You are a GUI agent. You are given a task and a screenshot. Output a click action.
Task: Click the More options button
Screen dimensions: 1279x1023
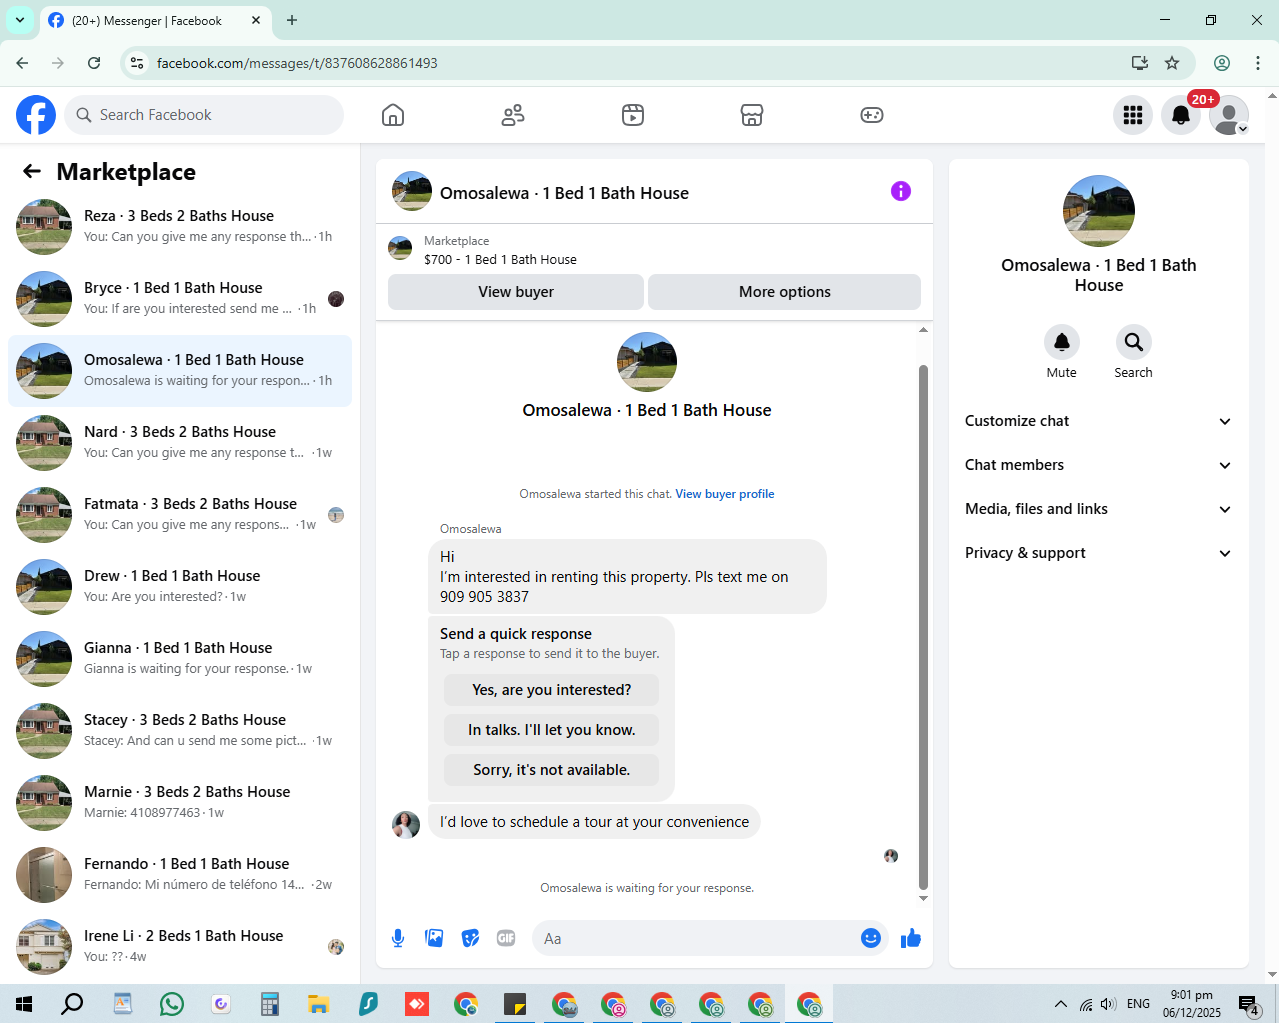[x=784, y=292]
